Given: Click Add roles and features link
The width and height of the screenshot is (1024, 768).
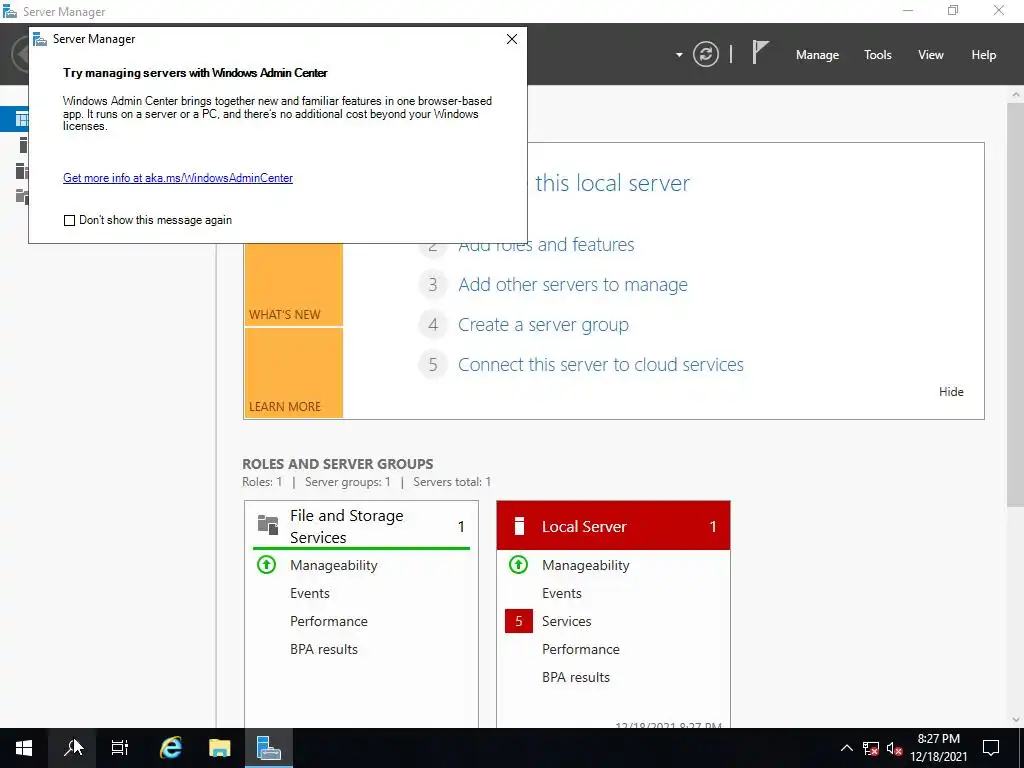Looking at the screenshot, I should [x=547, y=246].
